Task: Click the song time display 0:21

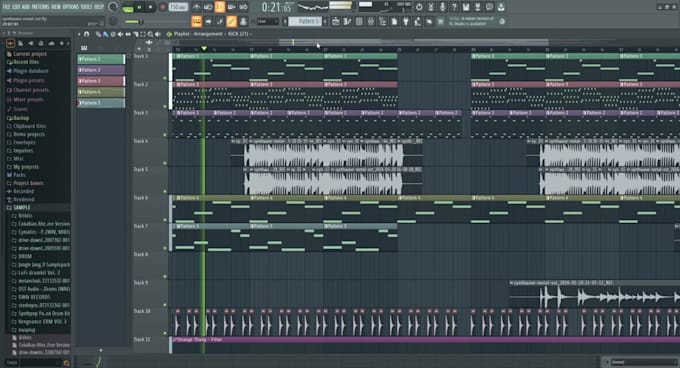Action: tap(277, 7)
